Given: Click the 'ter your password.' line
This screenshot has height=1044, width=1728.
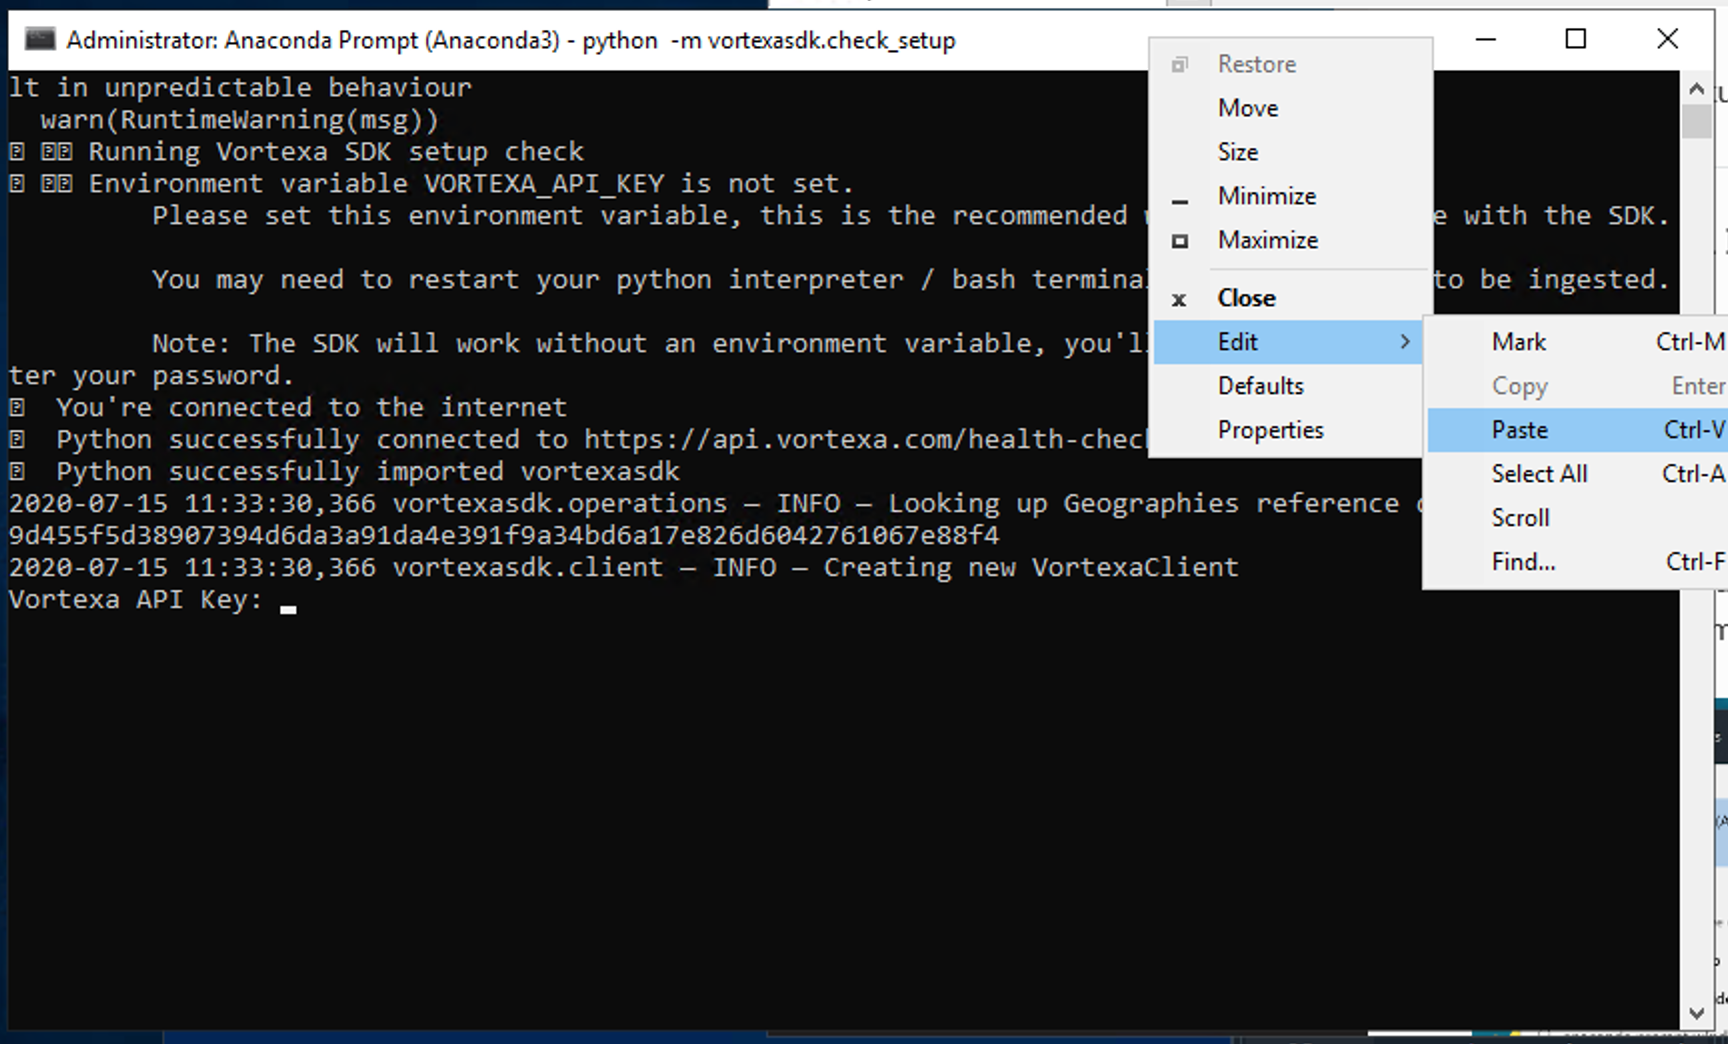Looking at the screenshot, I should point(151,376).
